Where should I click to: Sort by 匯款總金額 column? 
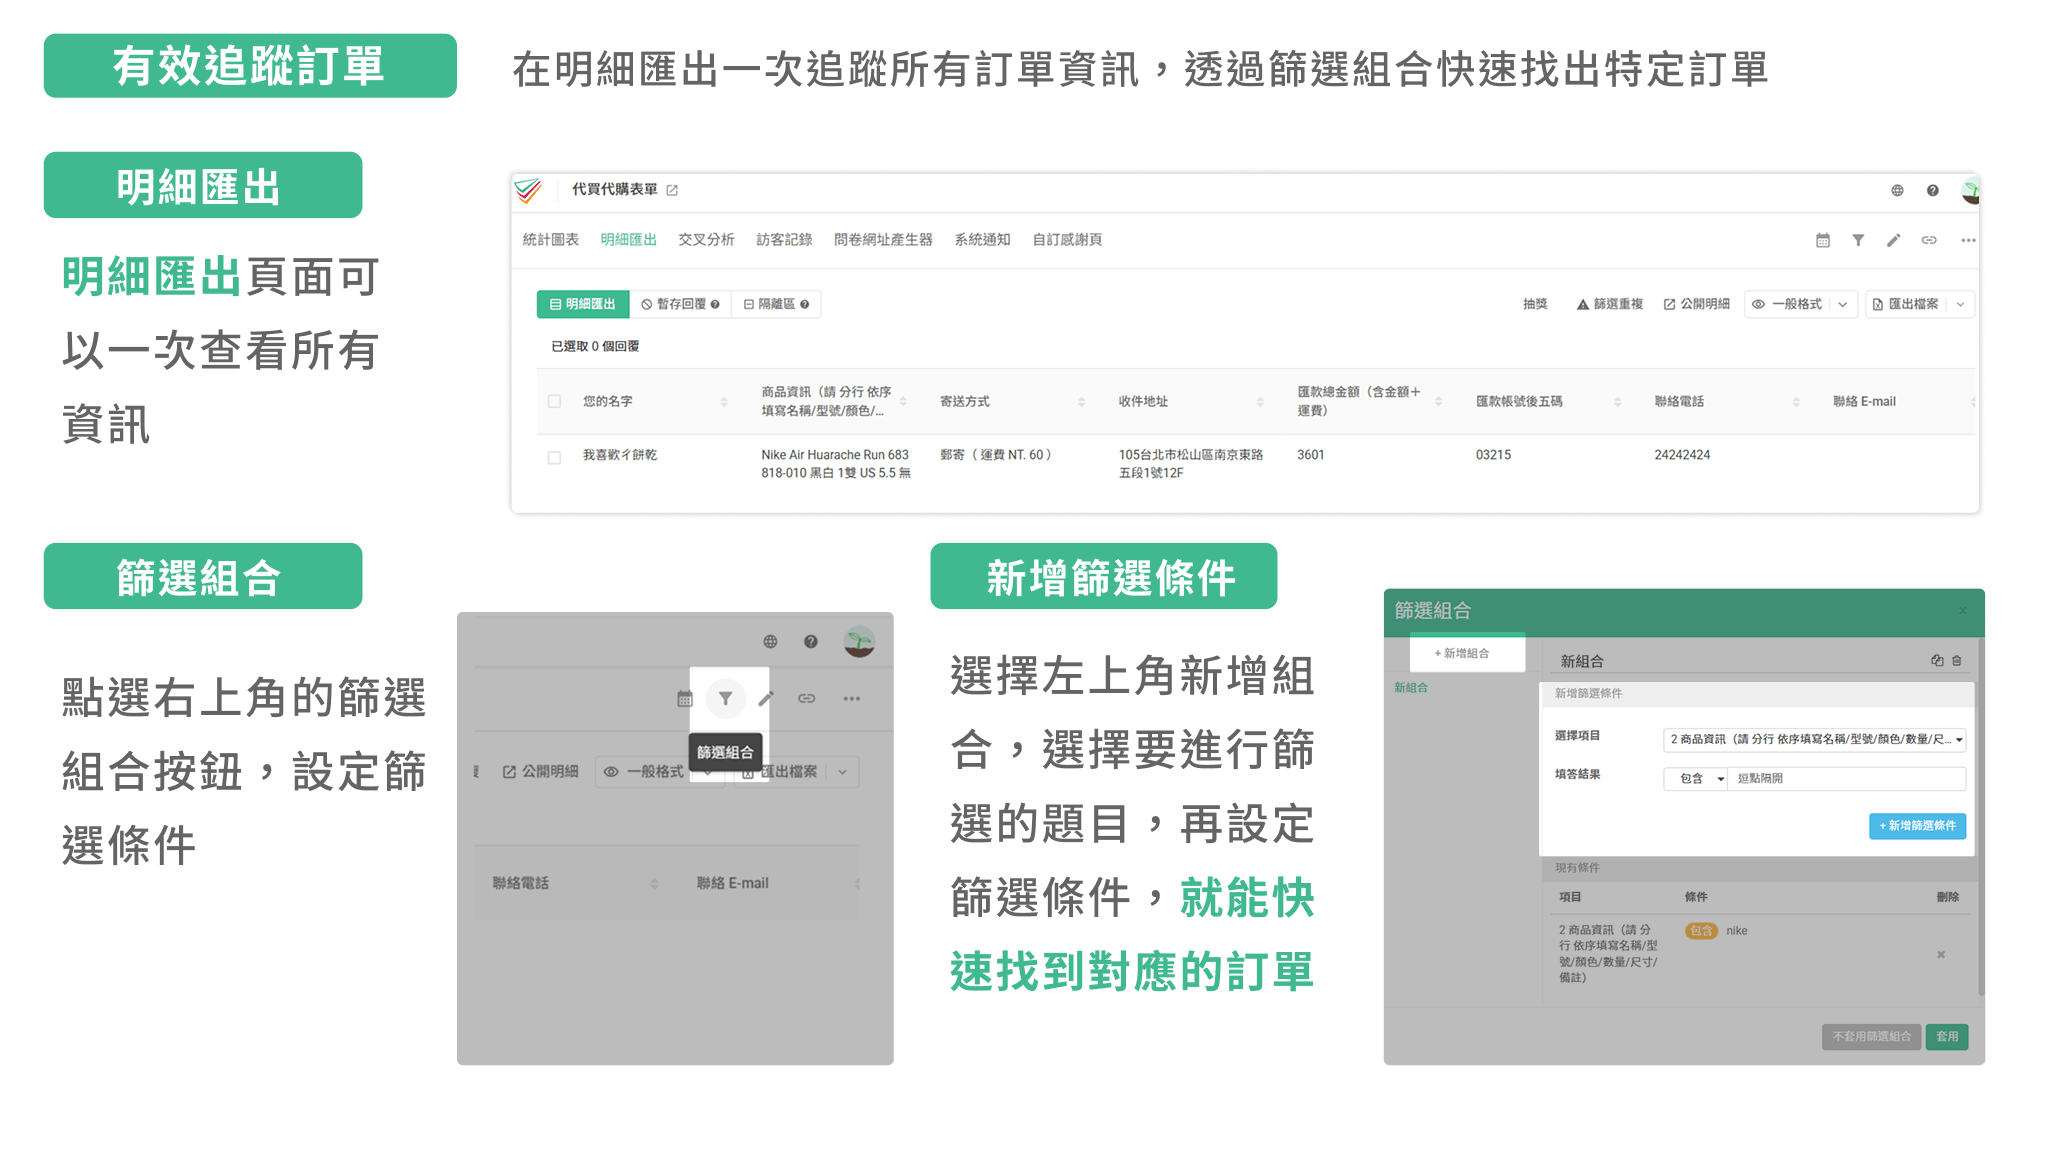coord(1438,402)
